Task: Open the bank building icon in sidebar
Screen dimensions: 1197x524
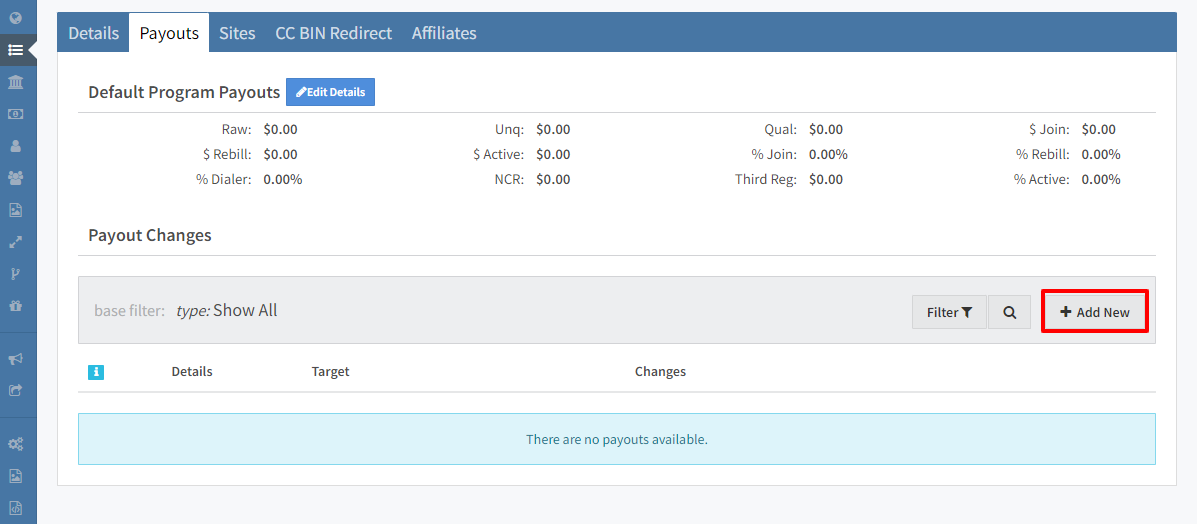Action: [x=16, y=81]
